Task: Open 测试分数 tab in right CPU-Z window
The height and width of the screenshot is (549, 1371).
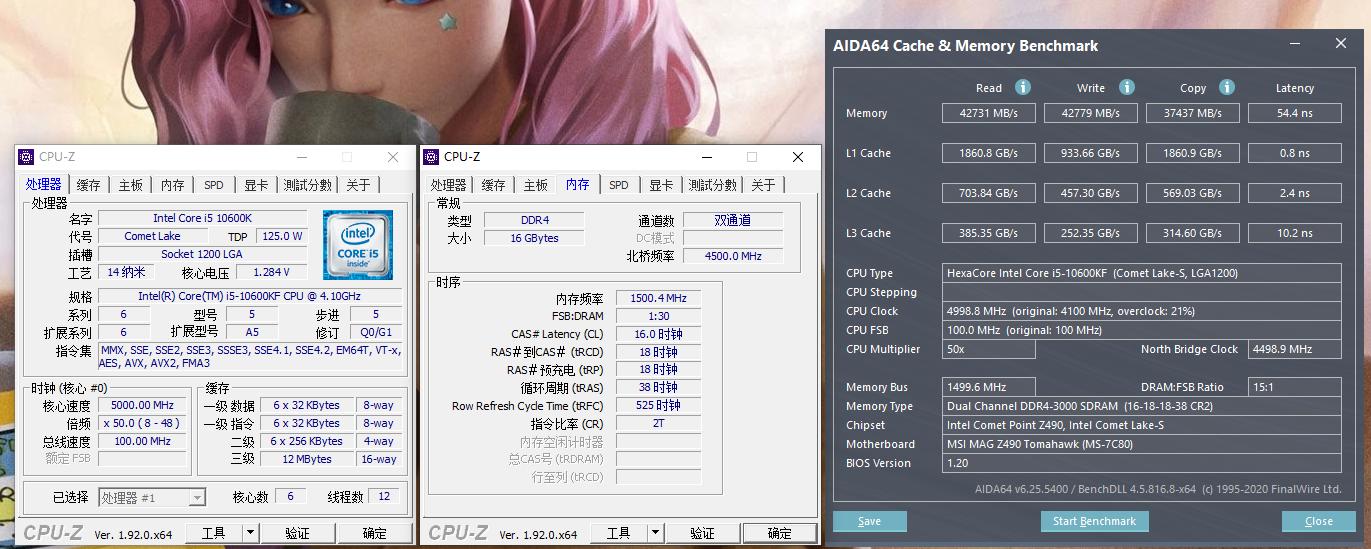Action: click(x=713, y=185)
